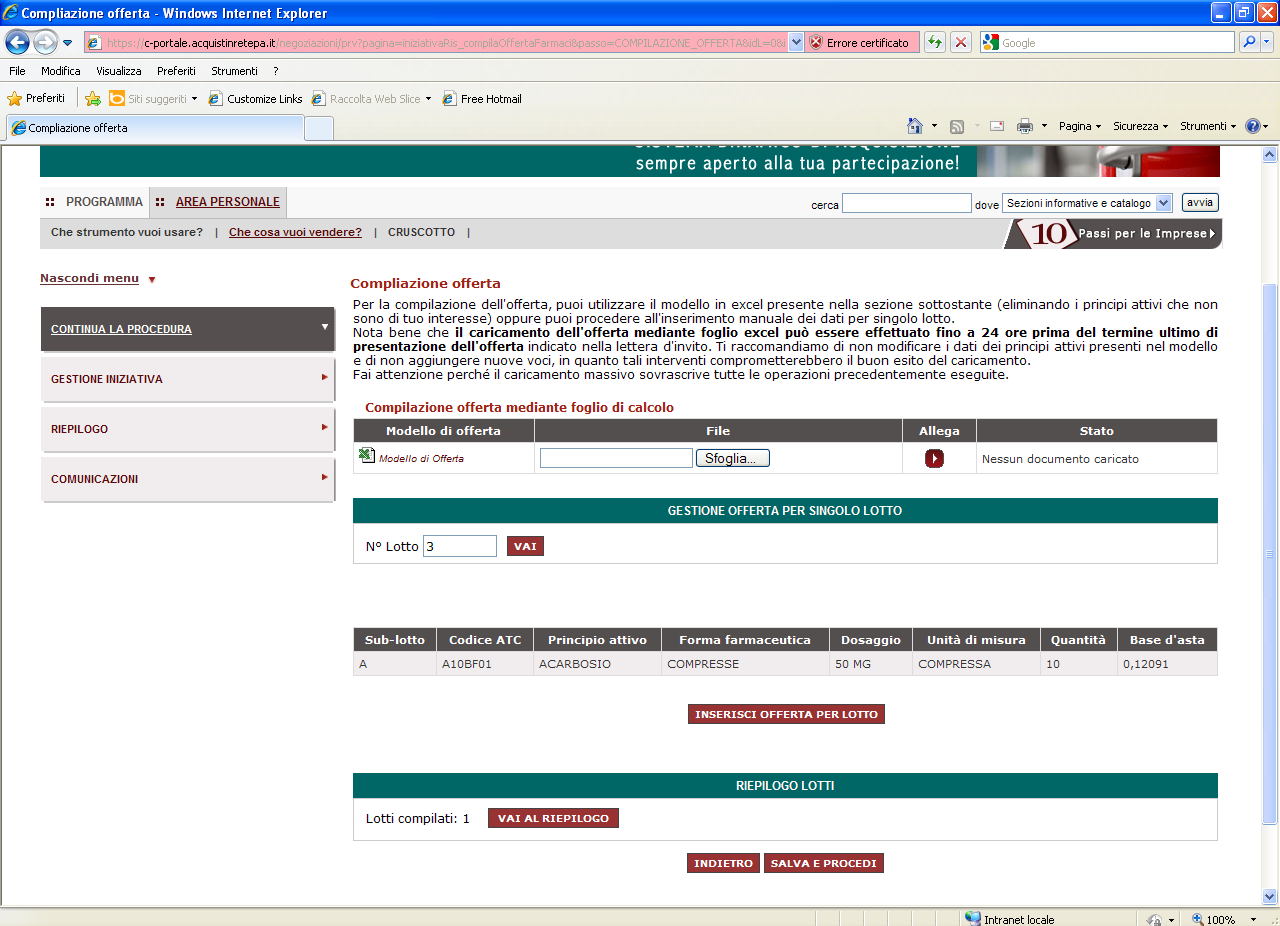This screenshot has width=1280, height=926.
Task: Open the Free Hotmail favorite
Action: pyautogui.click(x=482, y=98)
